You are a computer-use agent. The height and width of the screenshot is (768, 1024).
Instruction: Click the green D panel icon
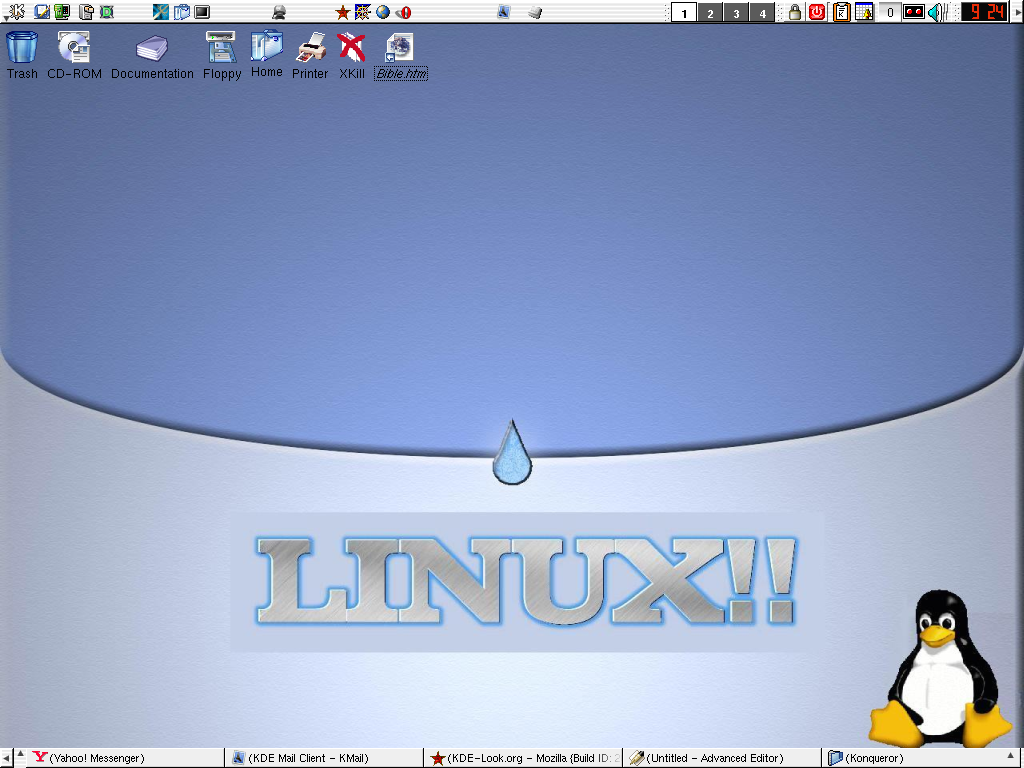tap(106, 11)
